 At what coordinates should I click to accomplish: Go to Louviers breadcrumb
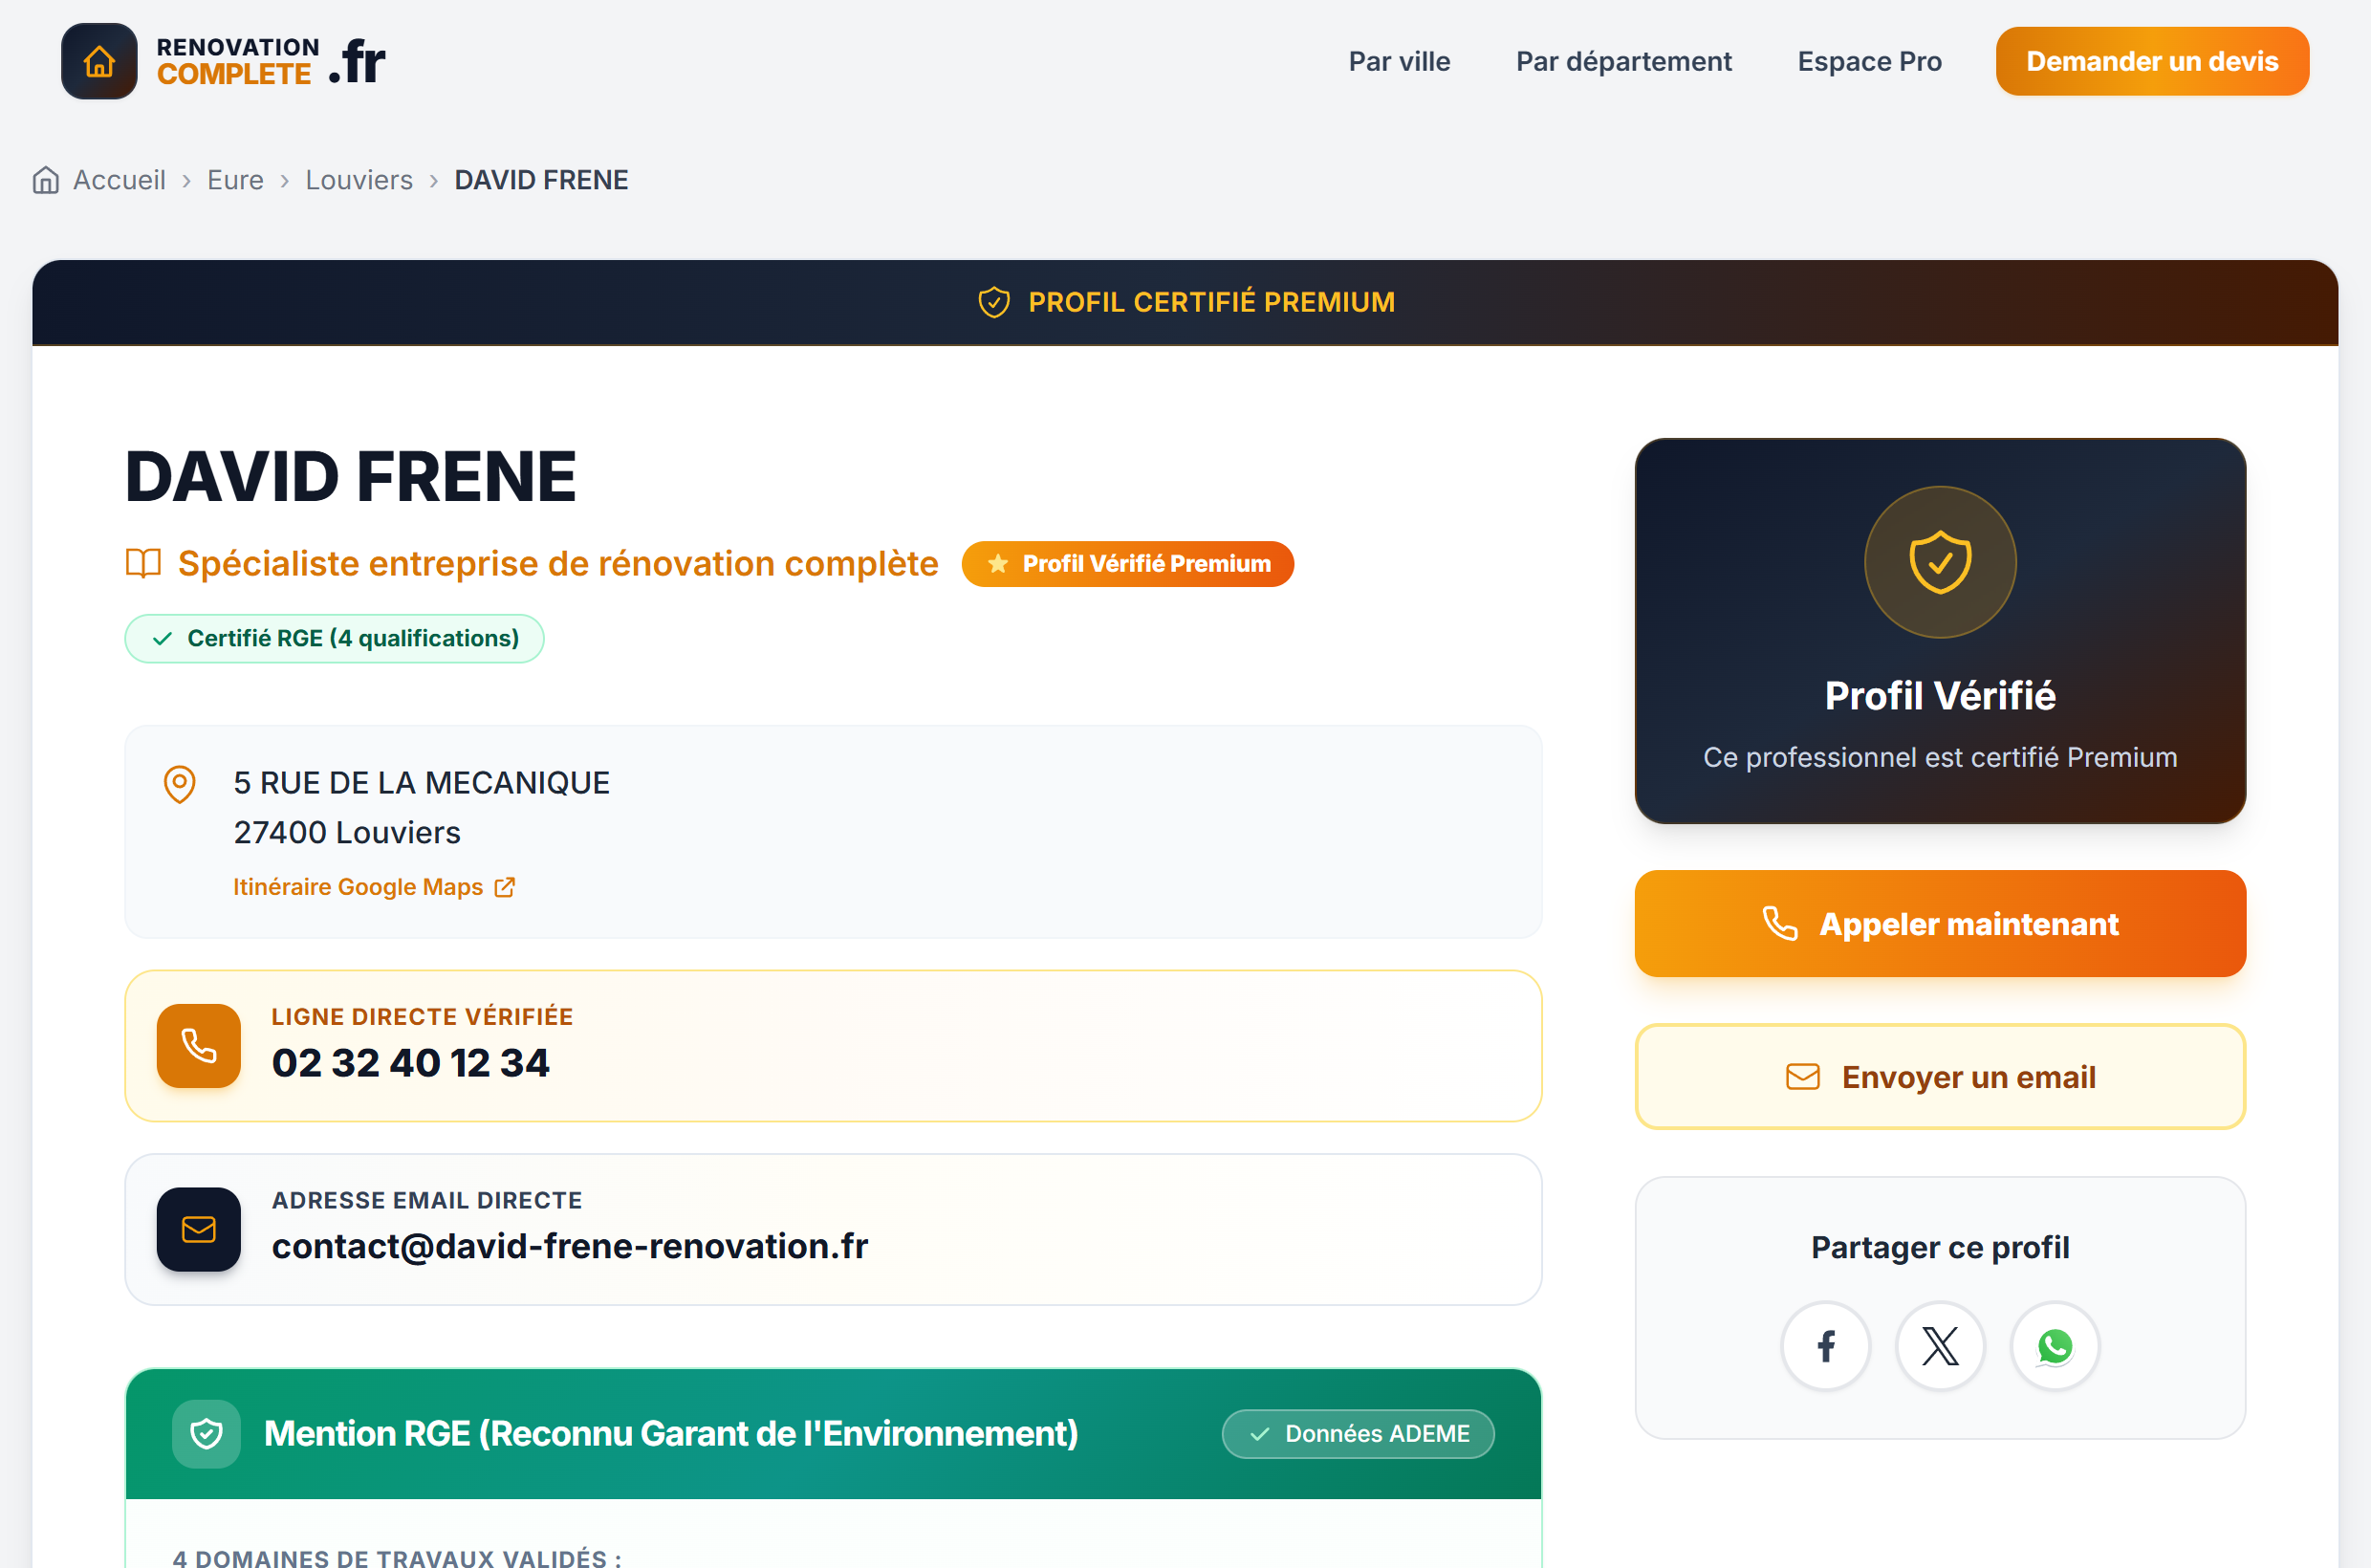[x=359, y=180]
